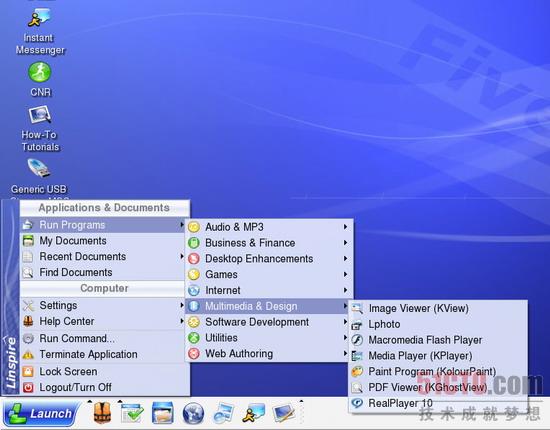
Task: Expand arrow beside Help Center
Action: (182, 321)
